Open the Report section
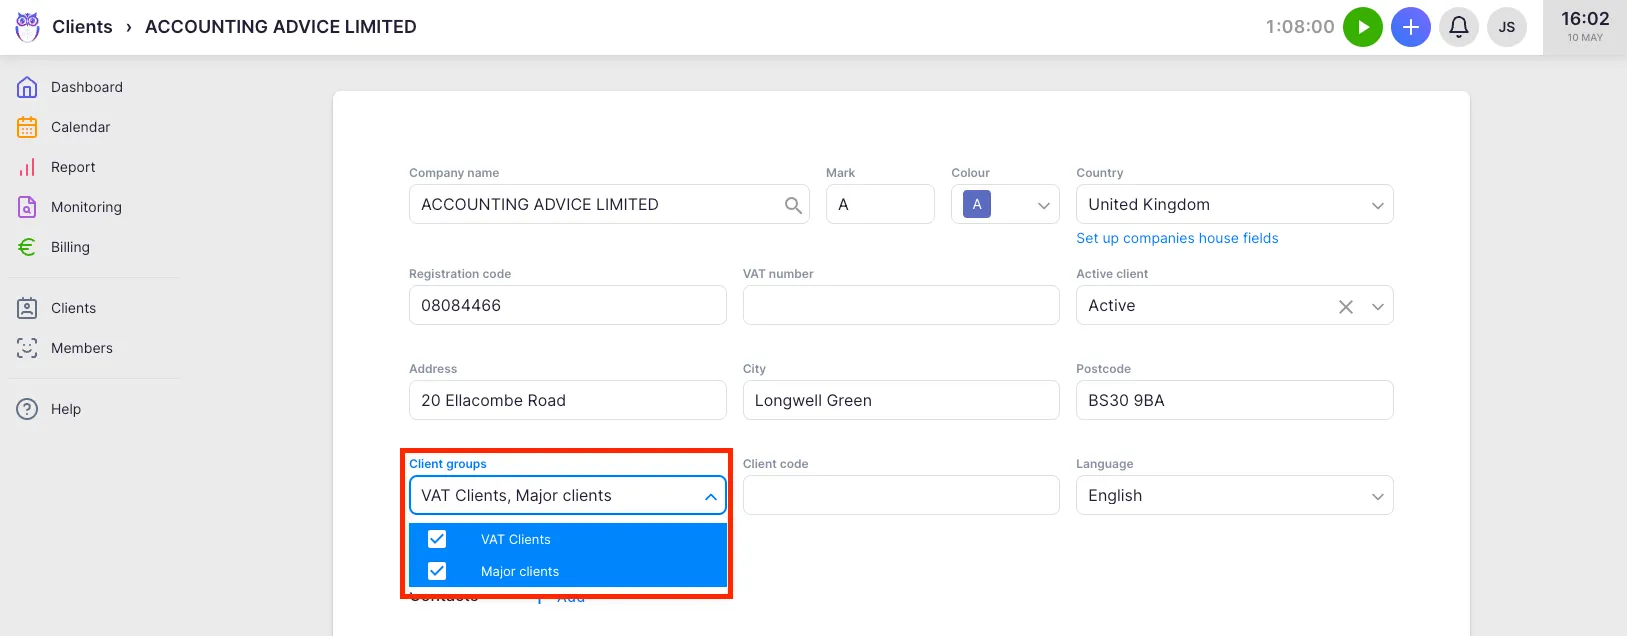Viewport: 1627px width, 636px height. coord(73,167)
